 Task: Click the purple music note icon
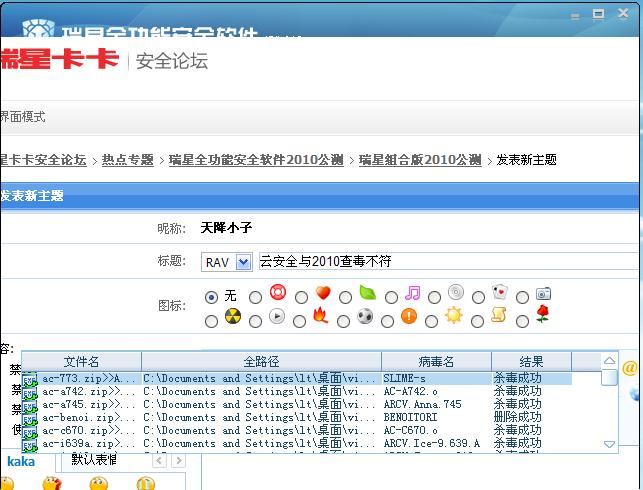point(413,293)
